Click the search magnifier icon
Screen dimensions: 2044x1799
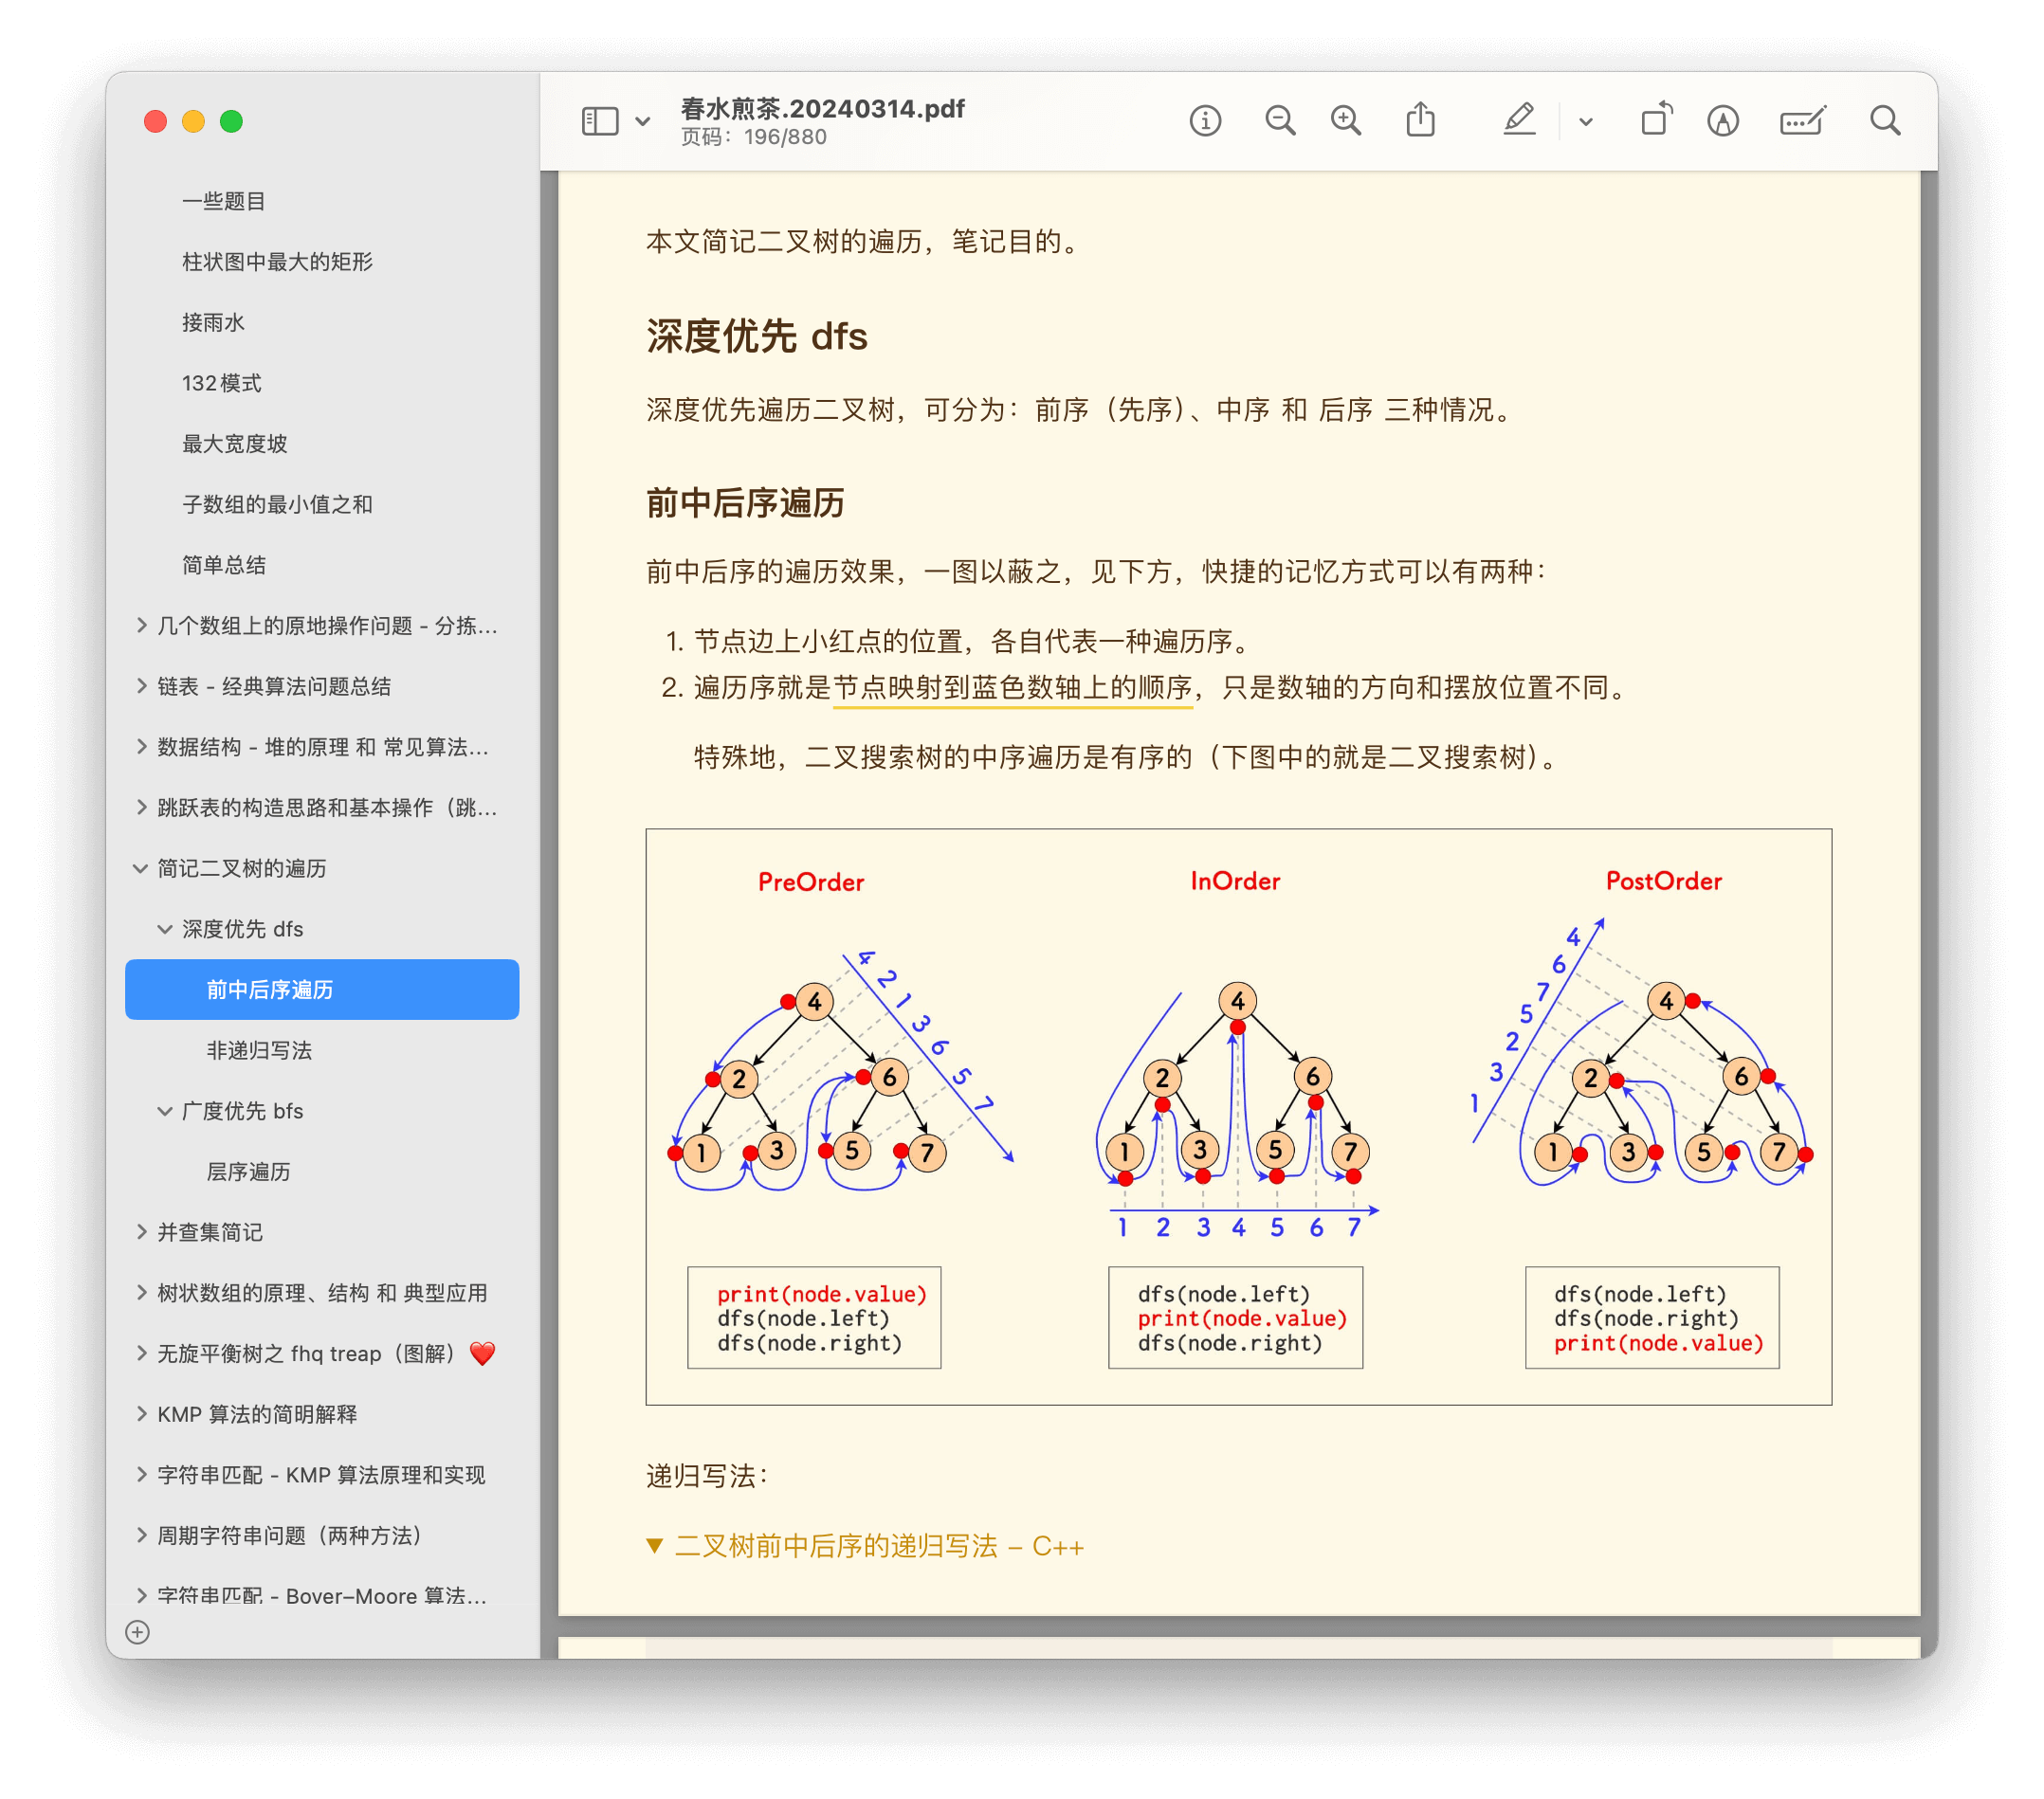(1885, 121)
